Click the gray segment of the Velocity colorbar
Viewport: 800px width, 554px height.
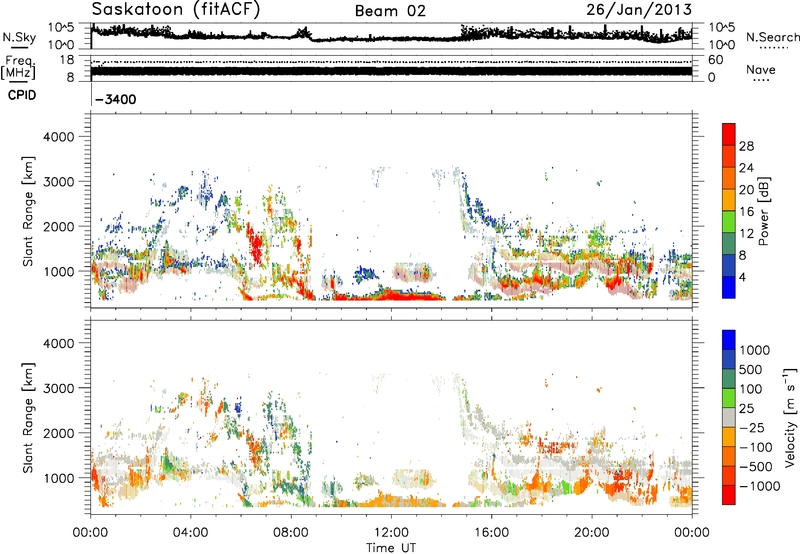[x=729, y=418]
